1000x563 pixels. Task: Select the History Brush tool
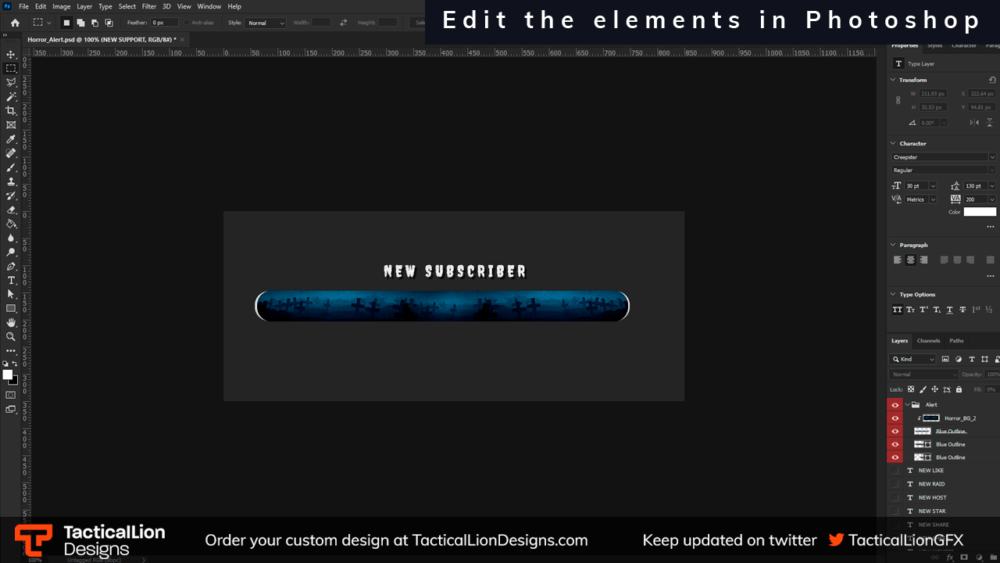click(11, 195)
